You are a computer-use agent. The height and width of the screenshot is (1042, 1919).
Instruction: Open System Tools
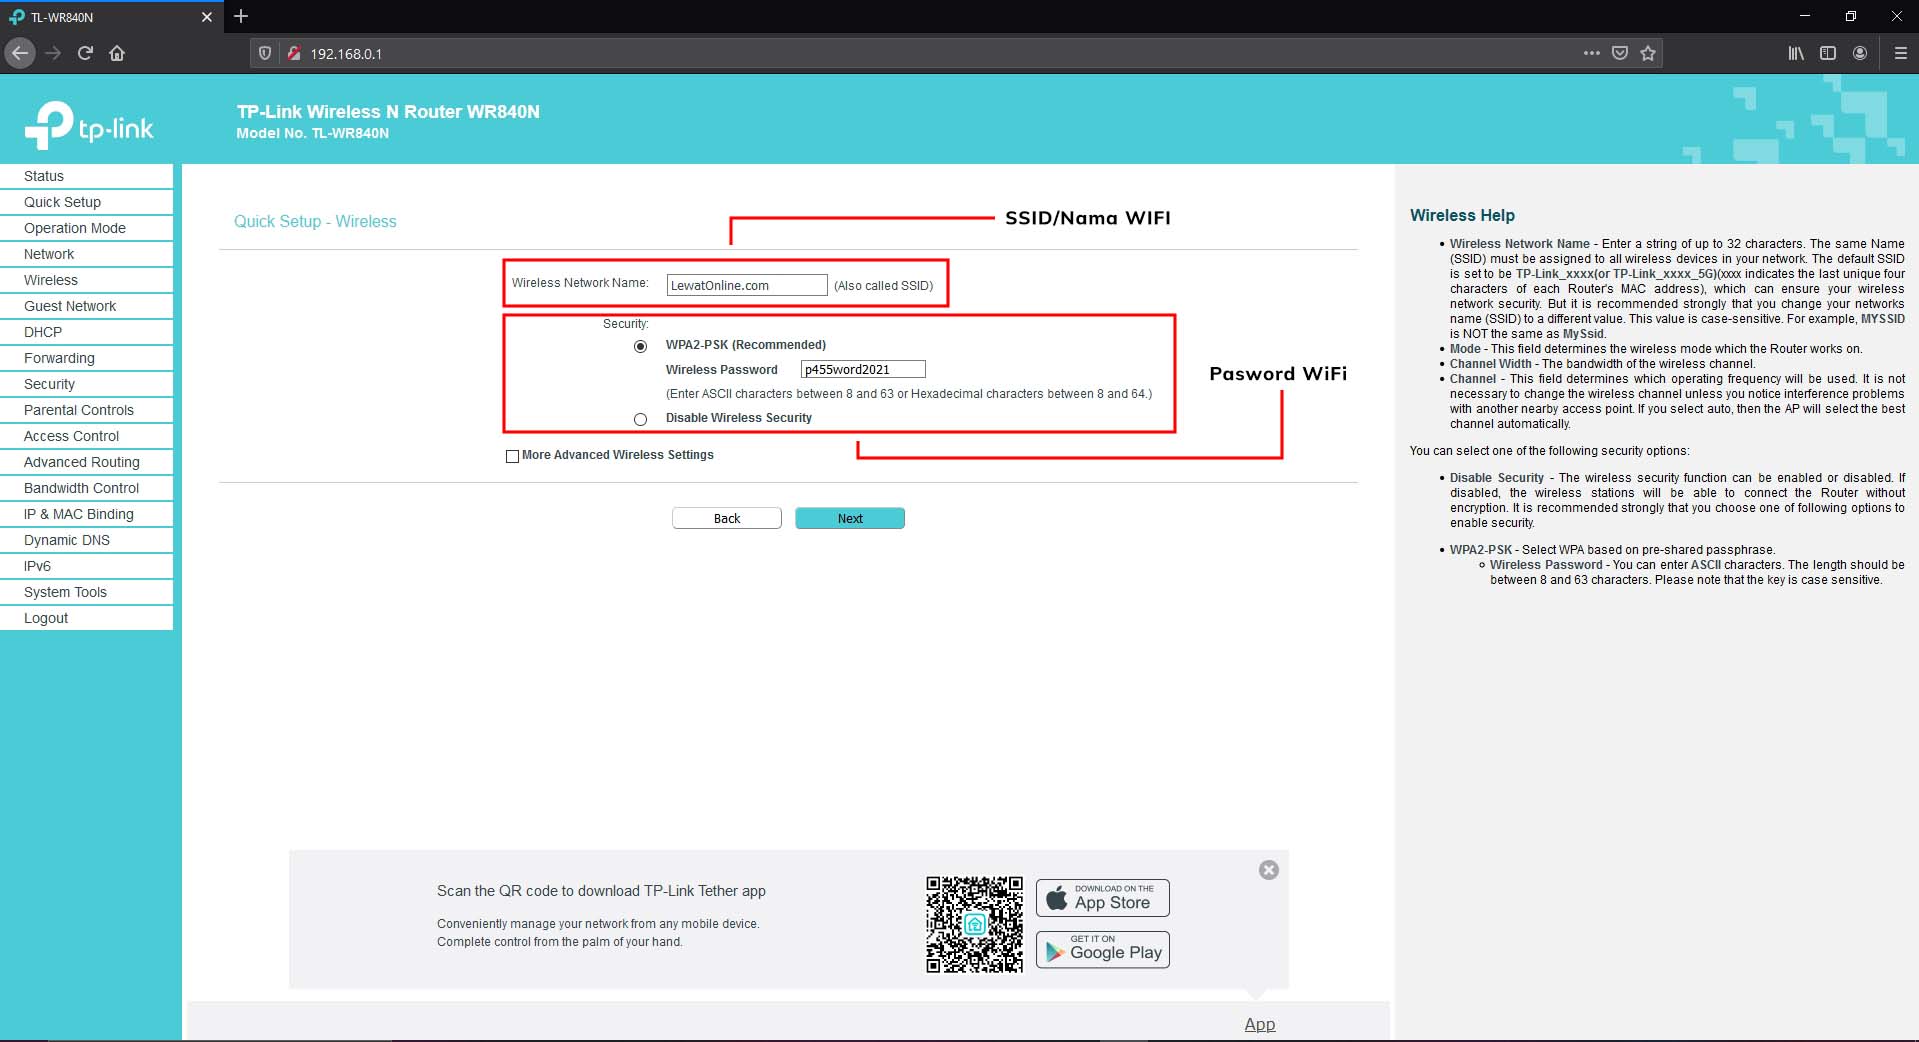pyautogui.click(x=86, y=592)
